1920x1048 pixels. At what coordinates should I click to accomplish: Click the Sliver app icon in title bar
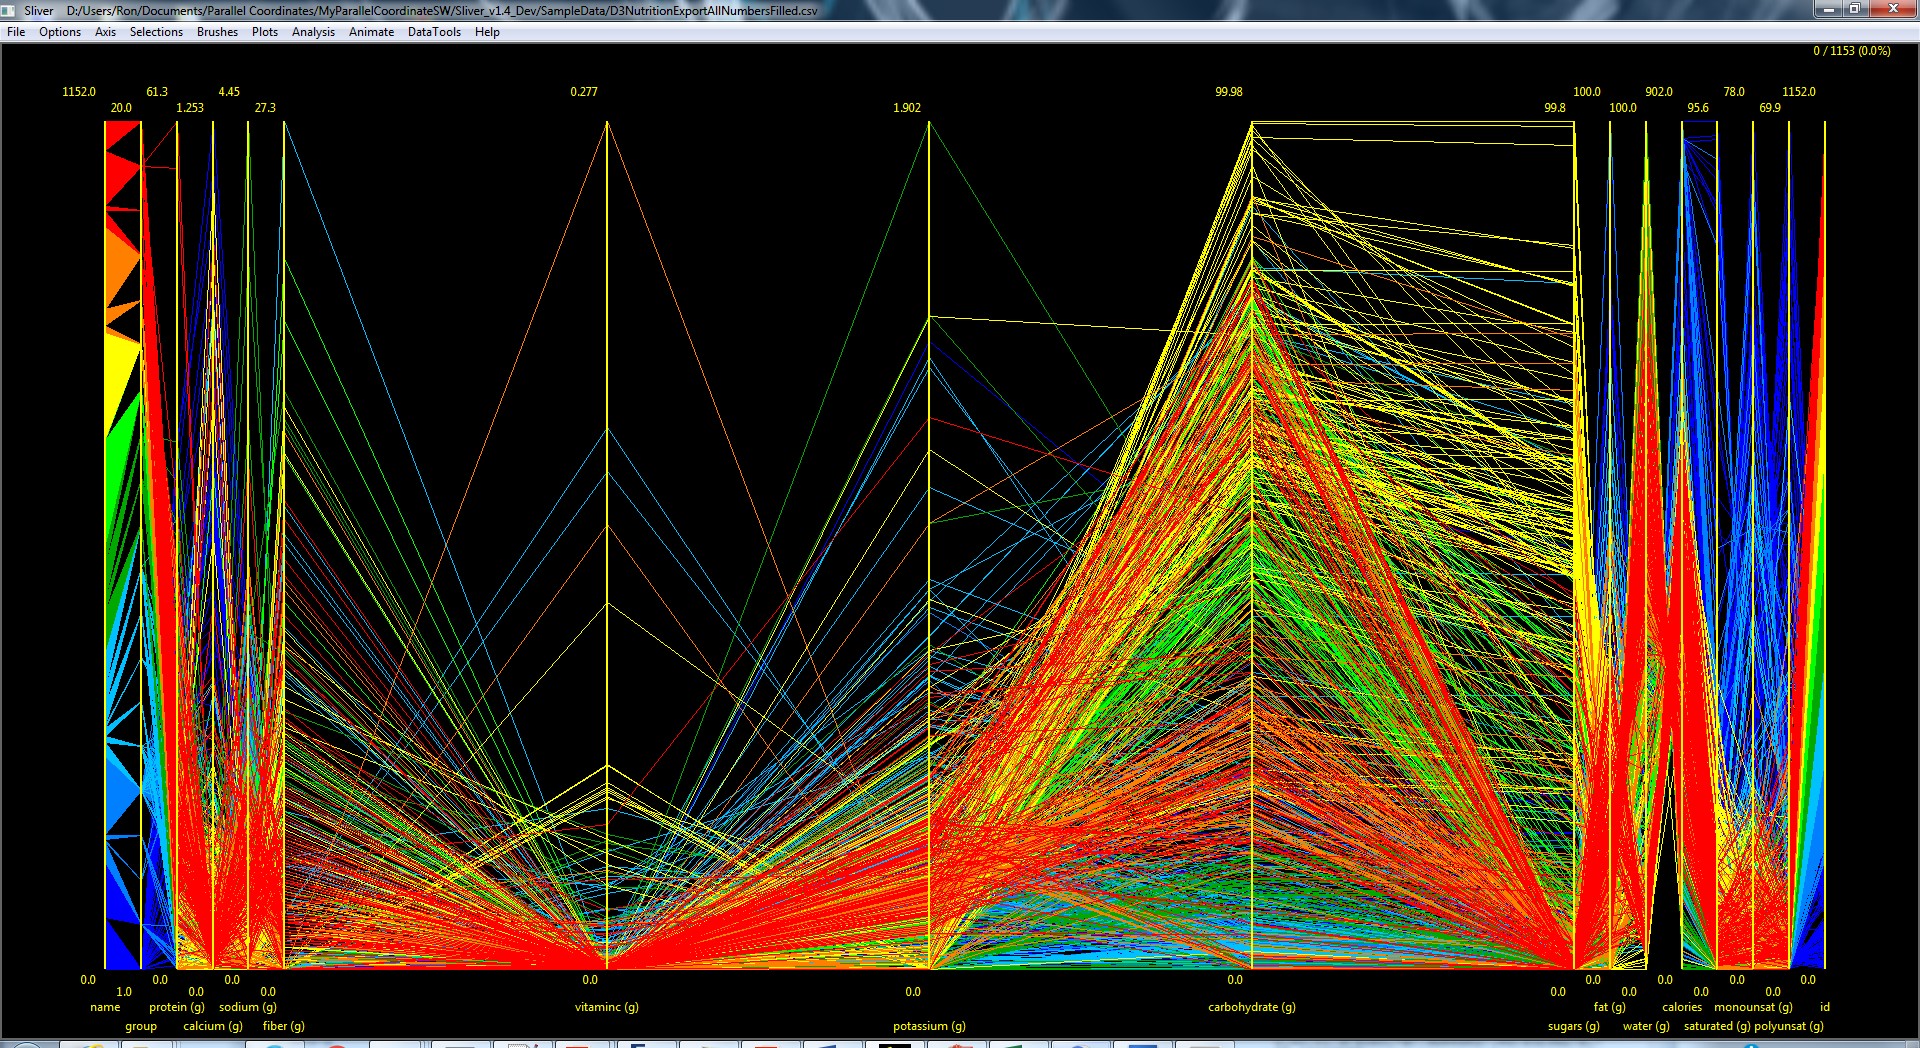(x=8, y=10)
